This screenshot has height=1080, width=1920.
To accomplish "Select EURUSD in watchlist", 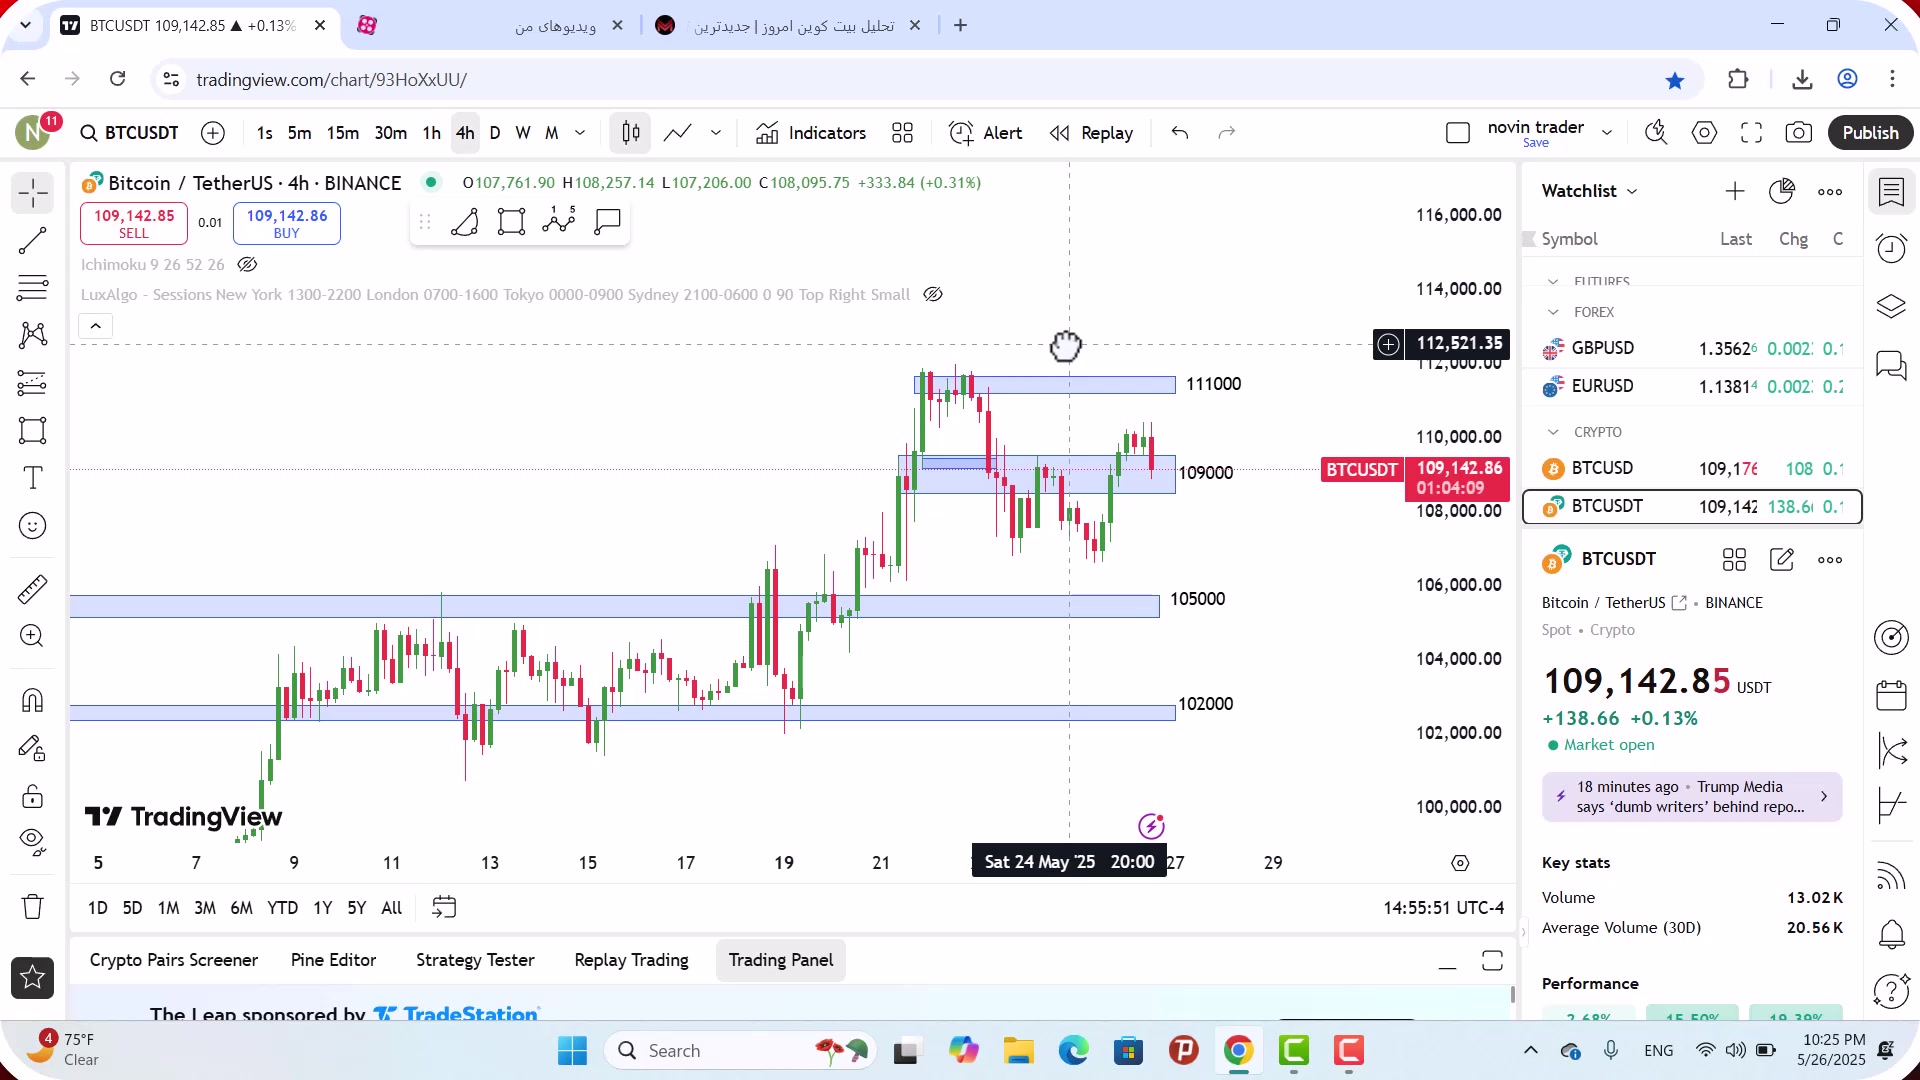I will pos(1692,386).
